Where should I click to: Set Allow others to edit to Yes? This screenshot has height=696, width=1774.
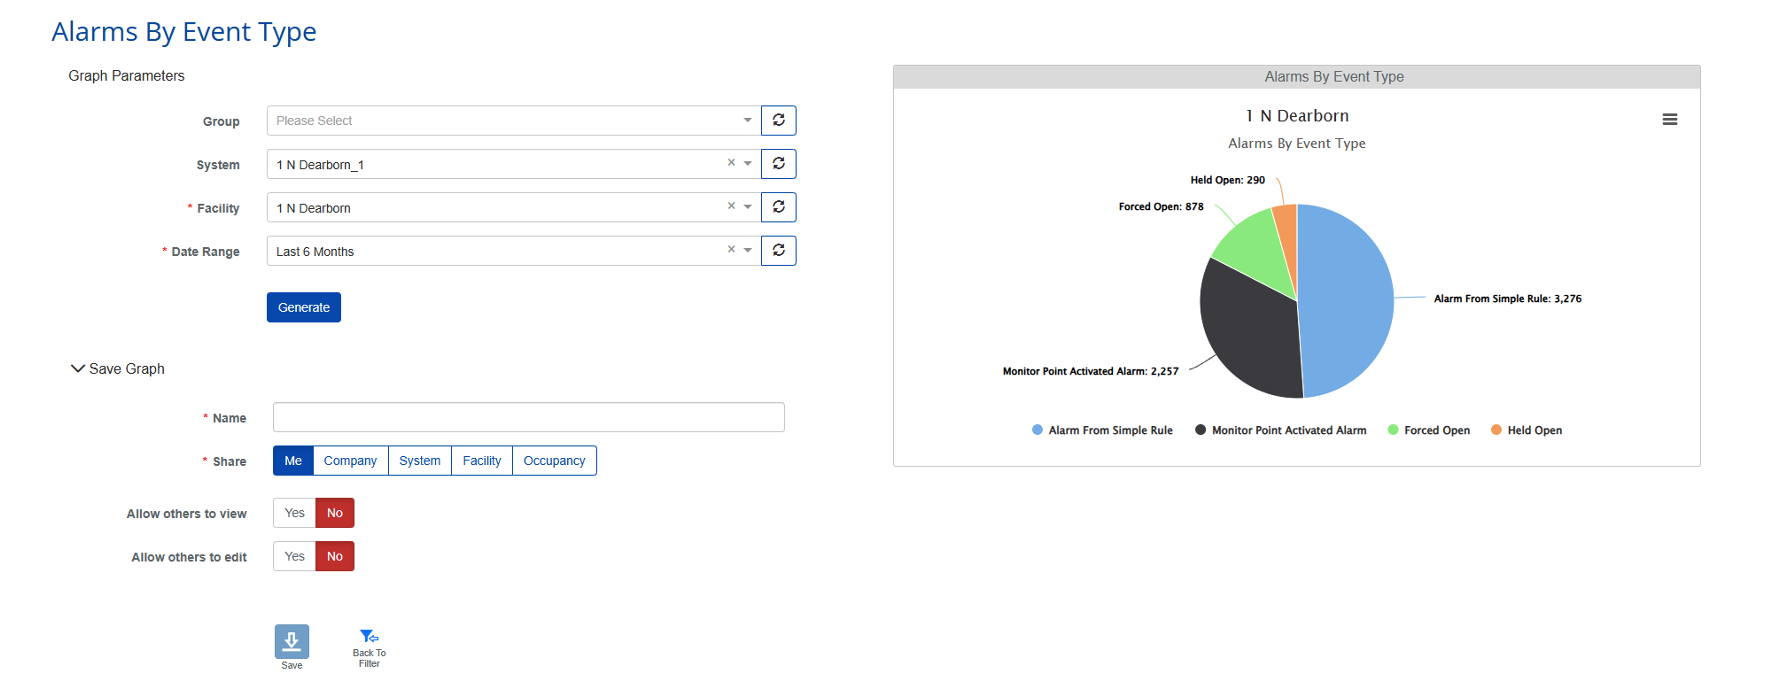tap(294, 557)
